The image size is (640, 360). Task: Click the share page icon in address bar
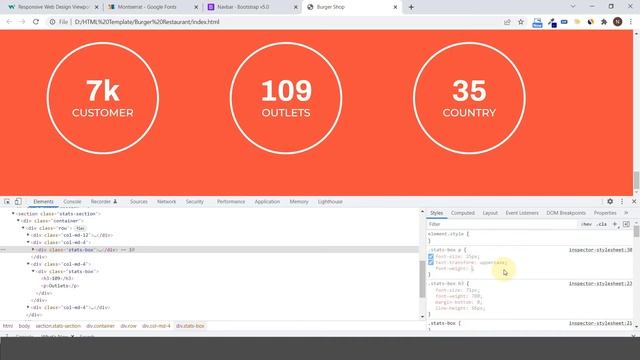coord(507,22)
